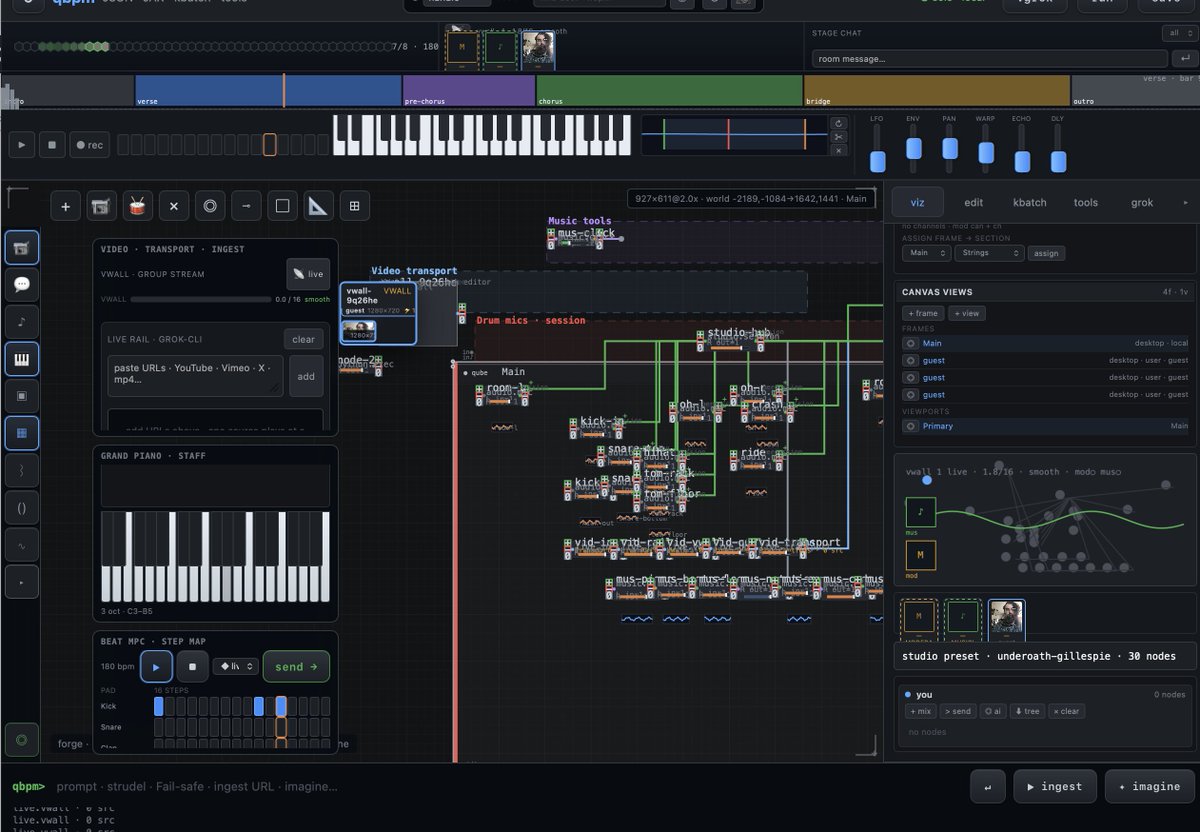Select the concentric circle tool in canvas toolbar
This screenshot has width=1200, height=832.
[x=209, y=207]
